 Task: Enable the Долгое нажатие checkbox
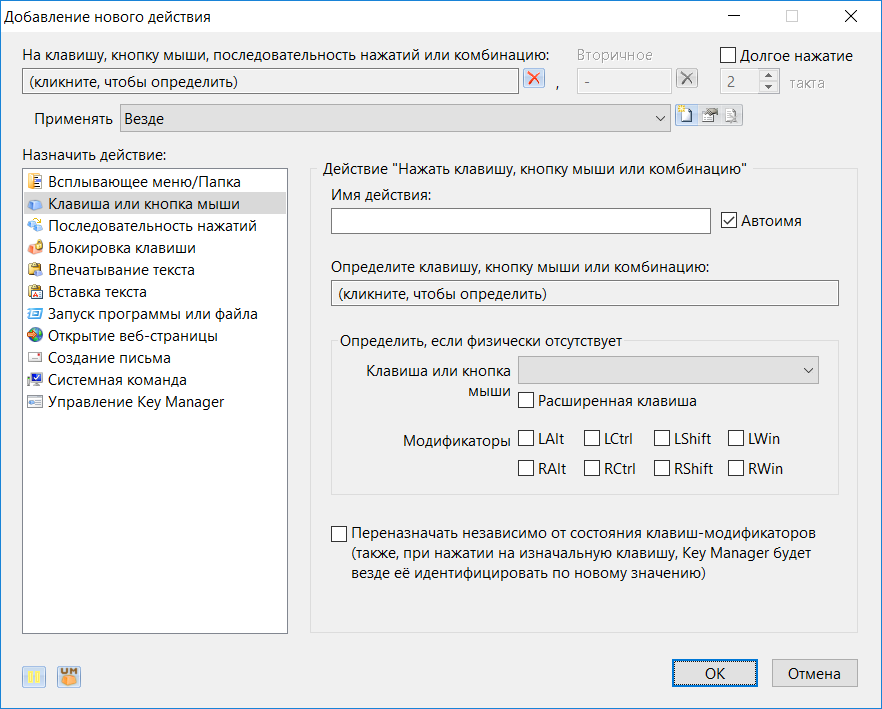[x=728, y=56]
